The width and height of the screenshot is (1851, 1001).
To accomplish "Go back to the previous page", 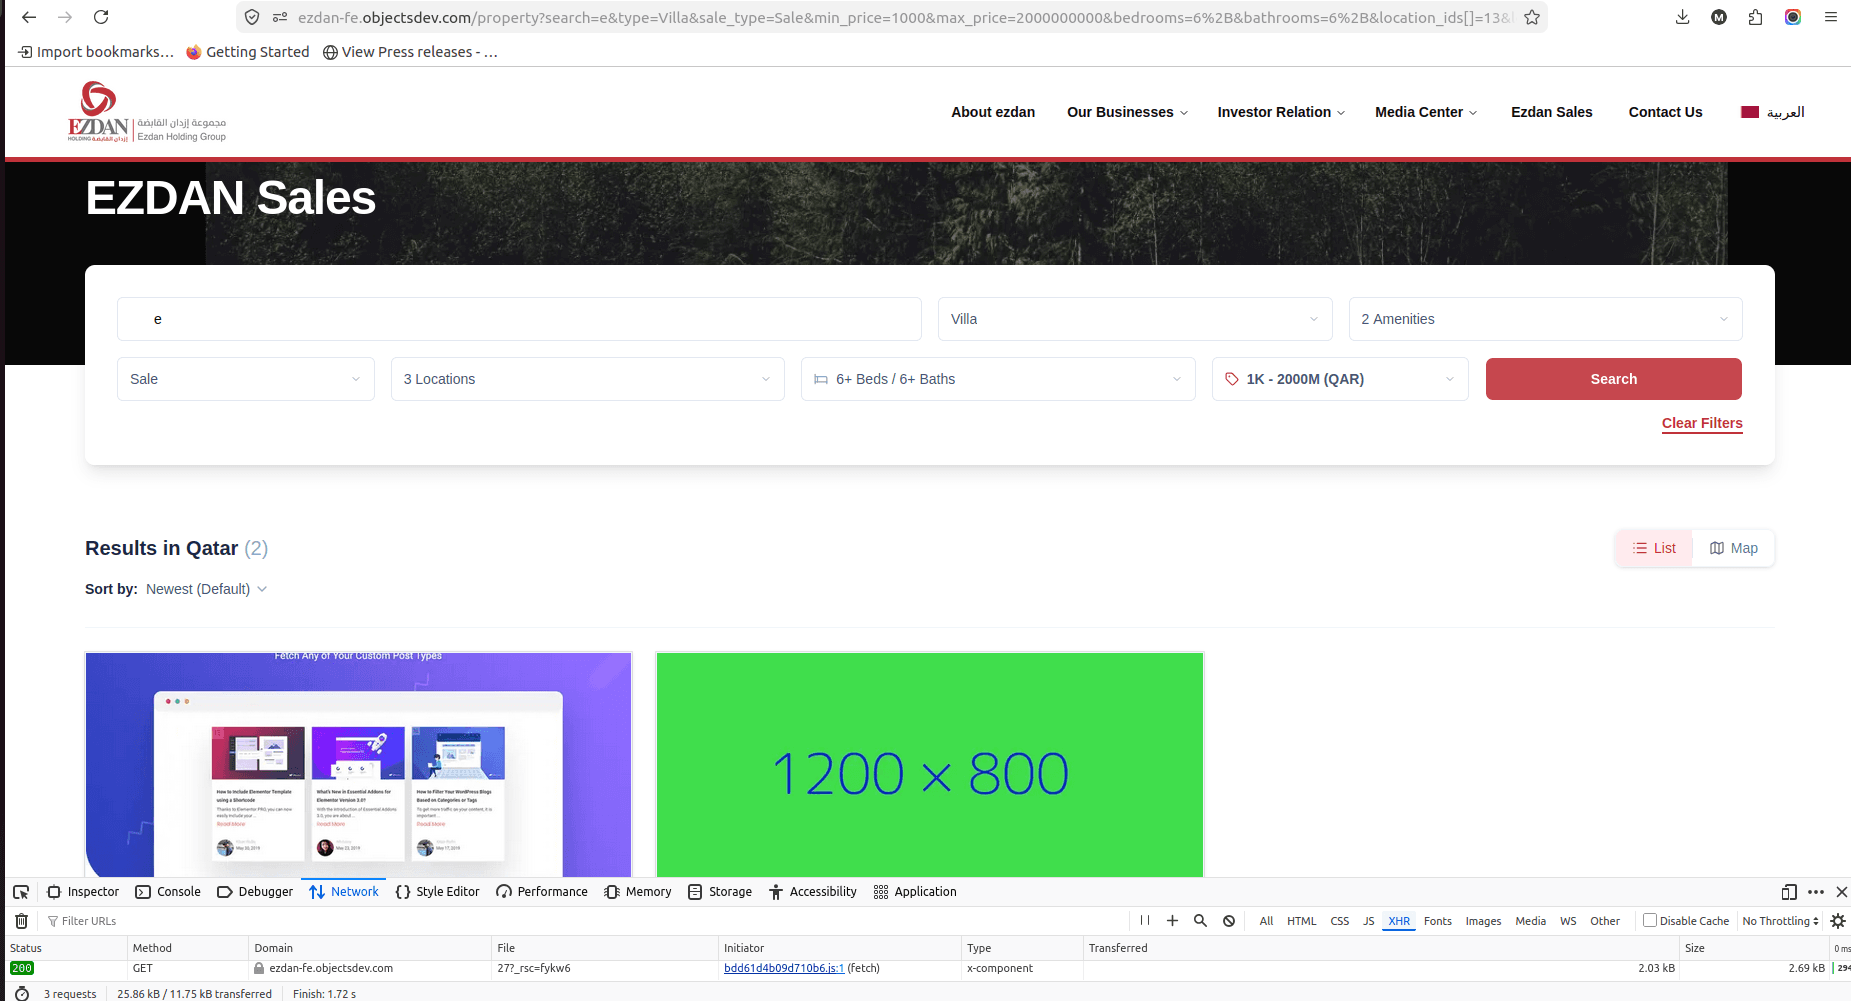I will point(29,17).
